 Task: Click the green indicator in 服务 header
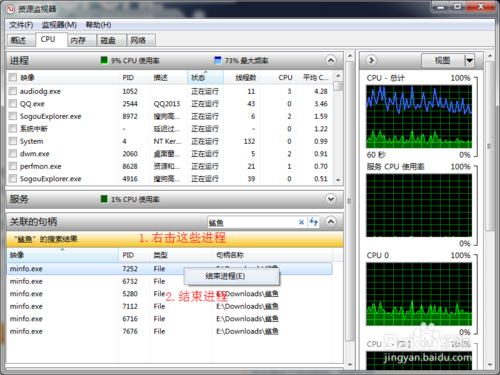tap(104, 199)
